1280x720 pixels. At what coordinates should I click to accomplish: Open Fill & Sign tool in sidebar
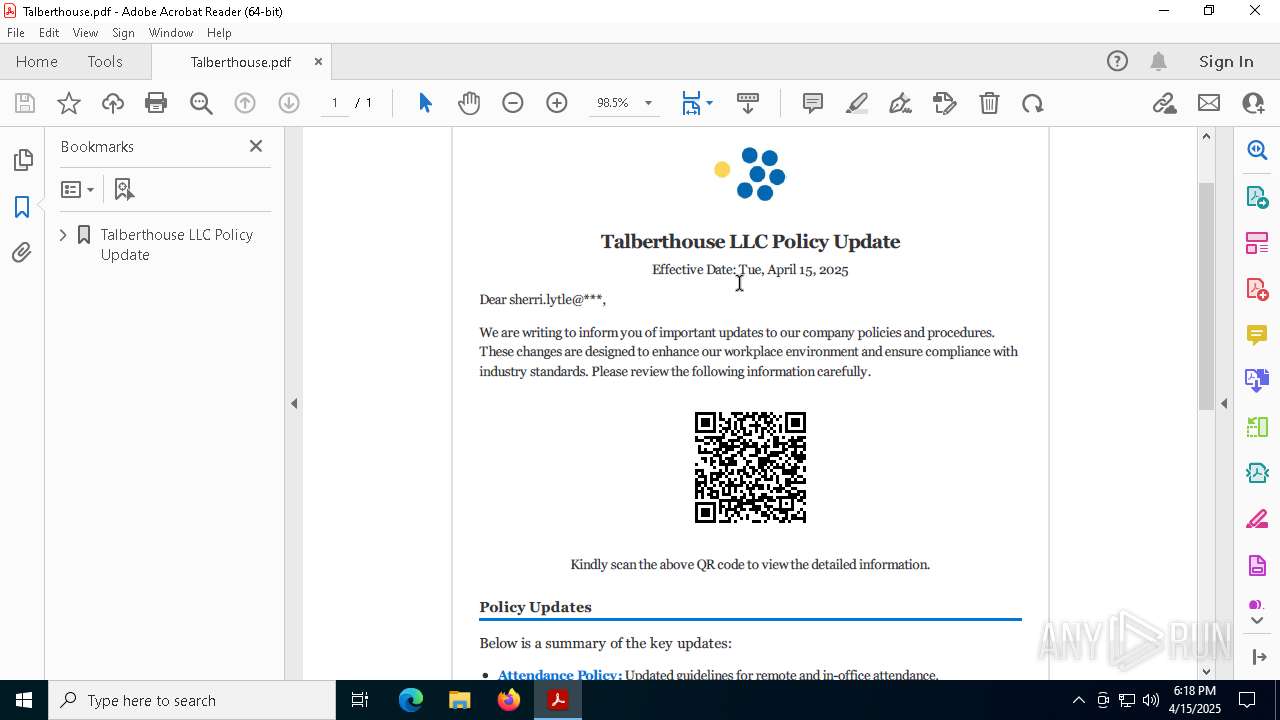point(1257,520)
